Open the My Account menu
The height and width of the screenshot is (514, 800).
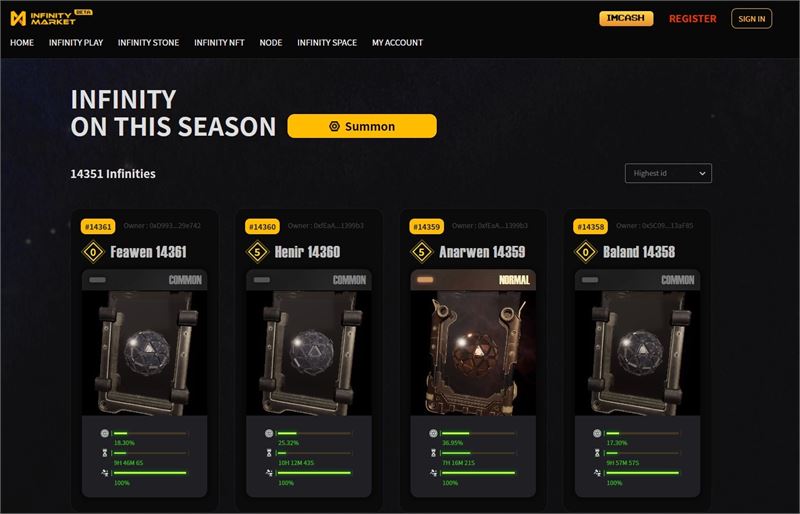click(397, 43)
